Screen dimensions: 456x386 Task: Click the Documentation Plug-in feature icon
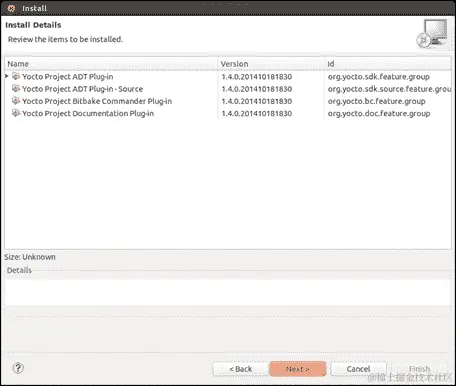[x=16, y=113]
